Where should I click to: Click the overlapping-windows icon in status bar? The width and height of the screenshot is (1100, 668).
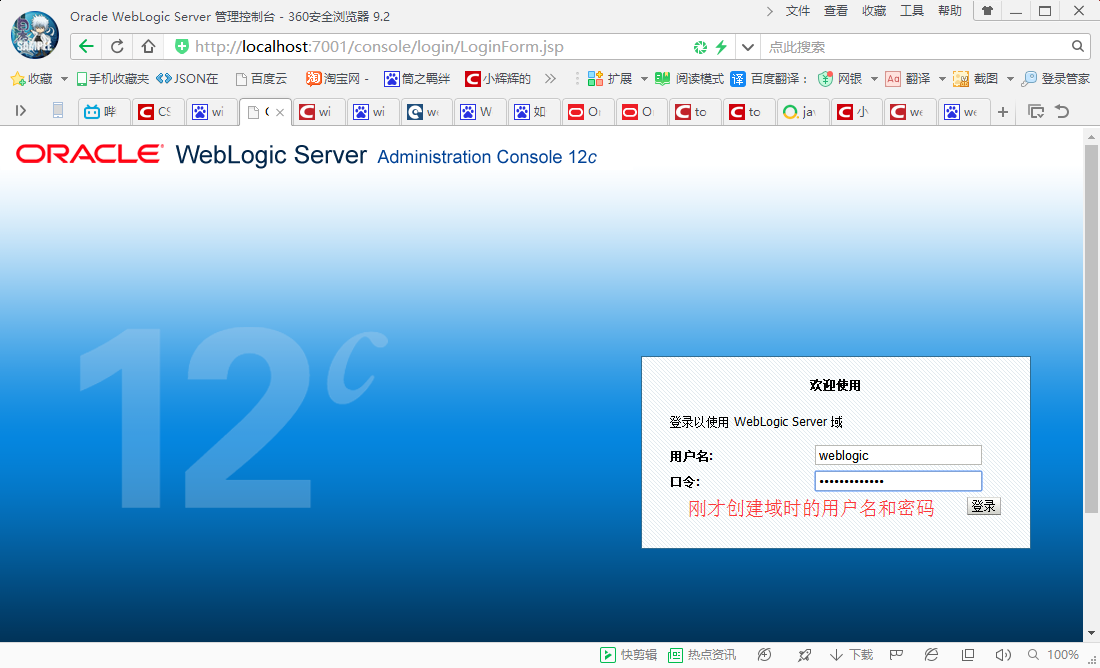coord(967,655)
